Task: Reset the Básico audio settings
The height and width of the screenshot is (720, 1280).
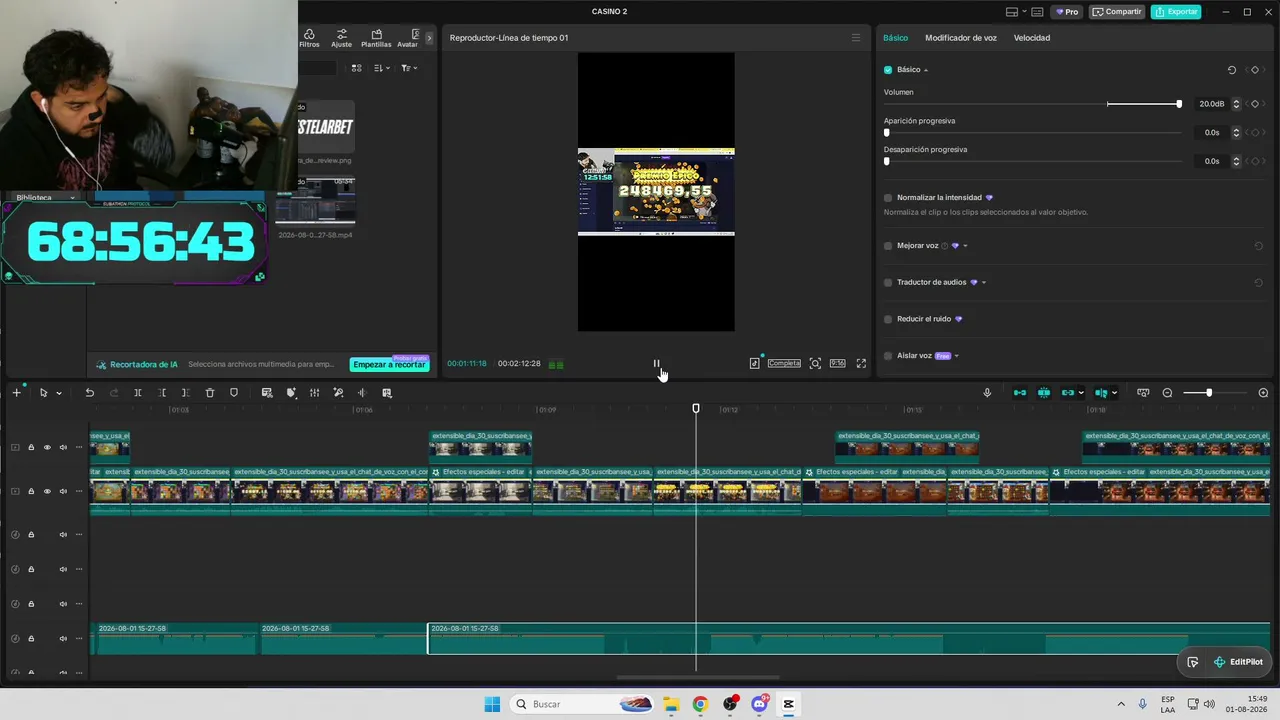Action: click(x=1232, y=70)
